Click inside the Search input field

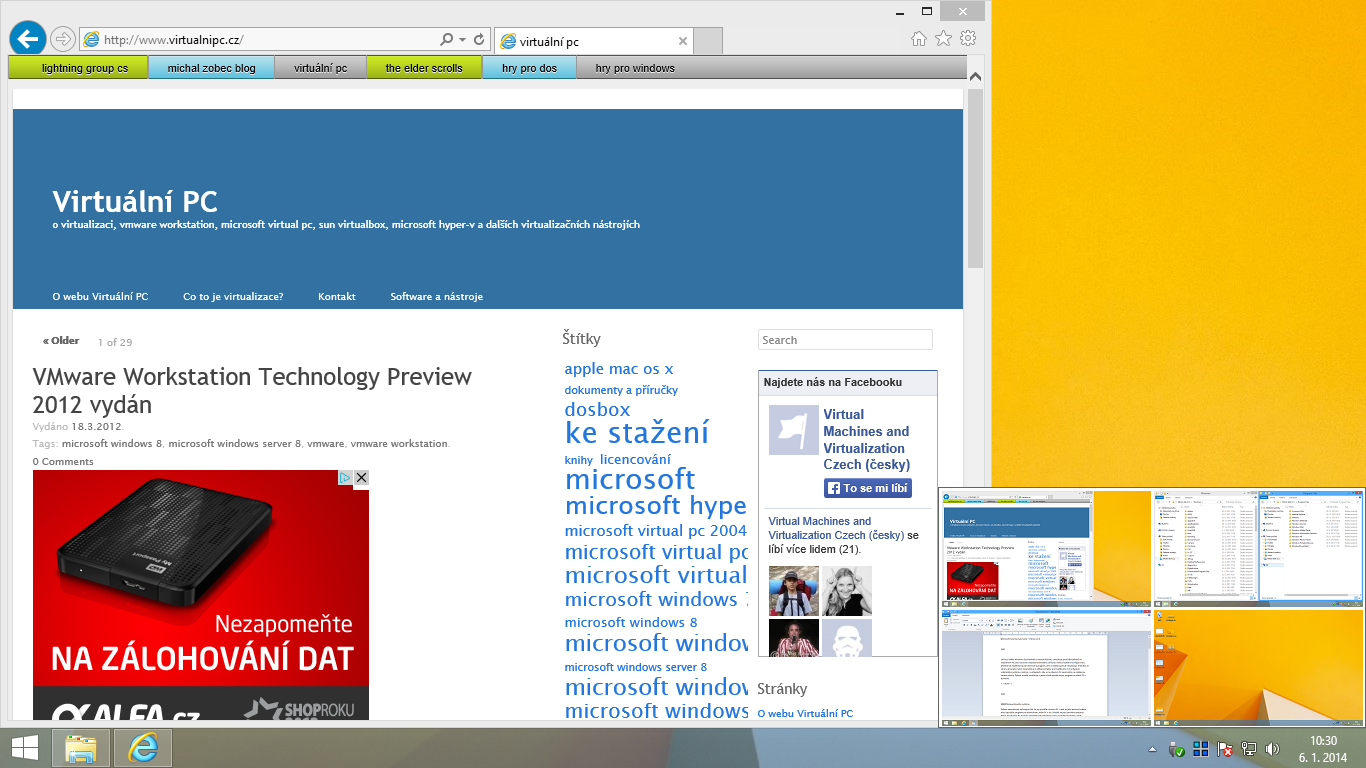[843, 339]
